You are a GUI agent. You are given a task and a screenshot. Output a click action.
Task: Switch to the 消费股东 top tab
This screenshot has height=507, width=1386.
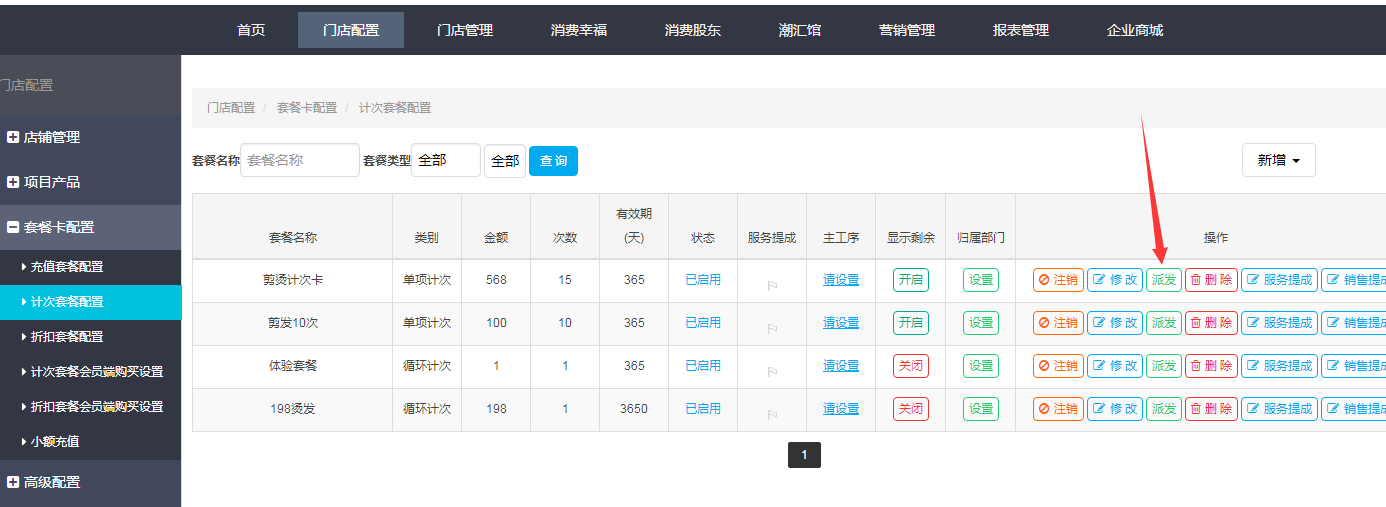(x=693, y=30)
